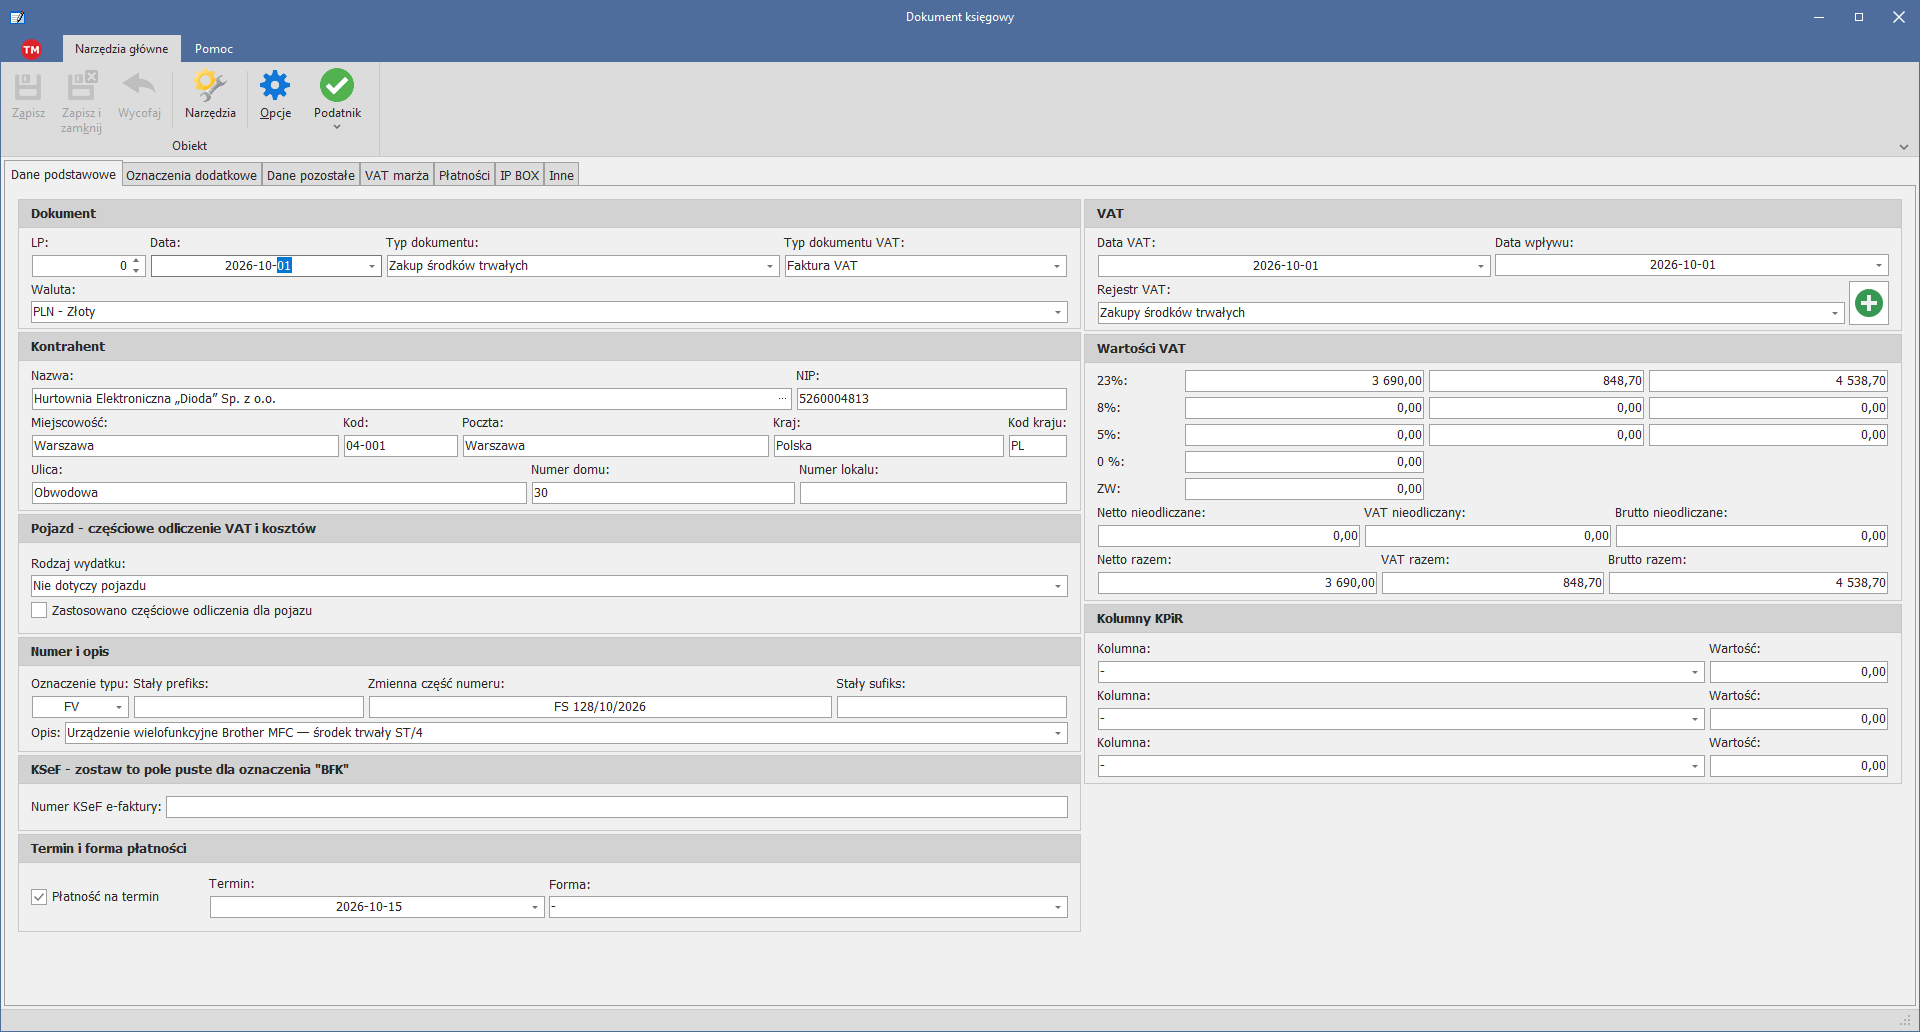Image resolution: width=1920 pixels, height=1032 pixels.
Task: Click the Zmienna część numeru field
Action: (600, 707)
